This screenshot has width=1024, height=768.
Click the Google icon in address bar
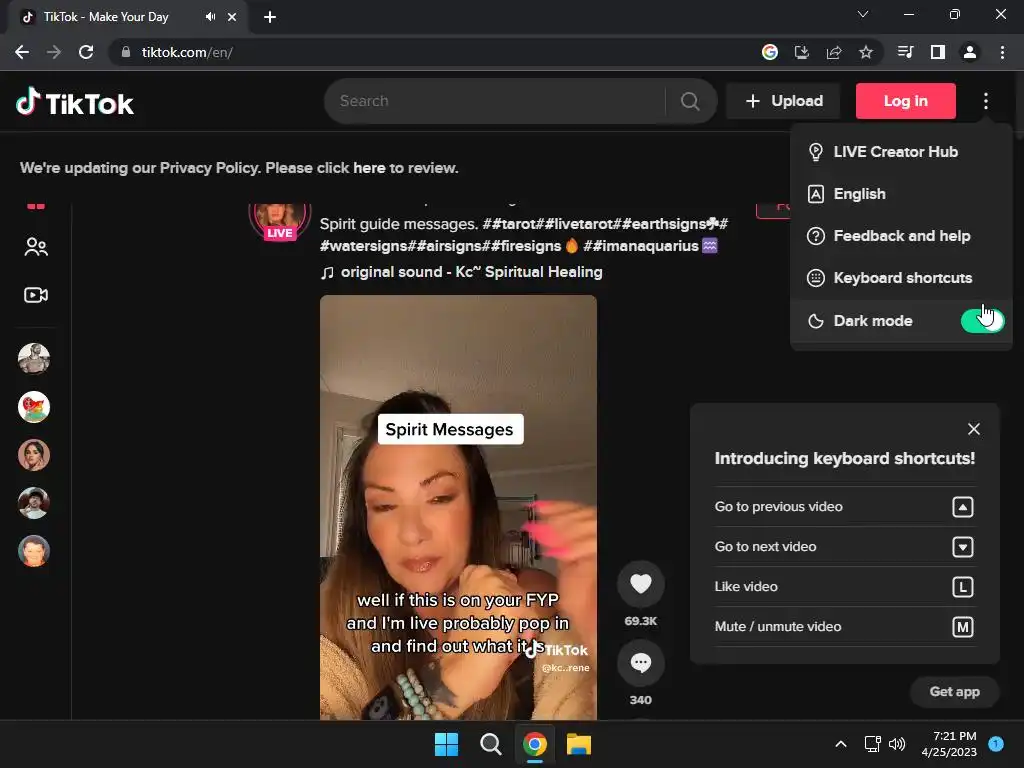[770, 52]
